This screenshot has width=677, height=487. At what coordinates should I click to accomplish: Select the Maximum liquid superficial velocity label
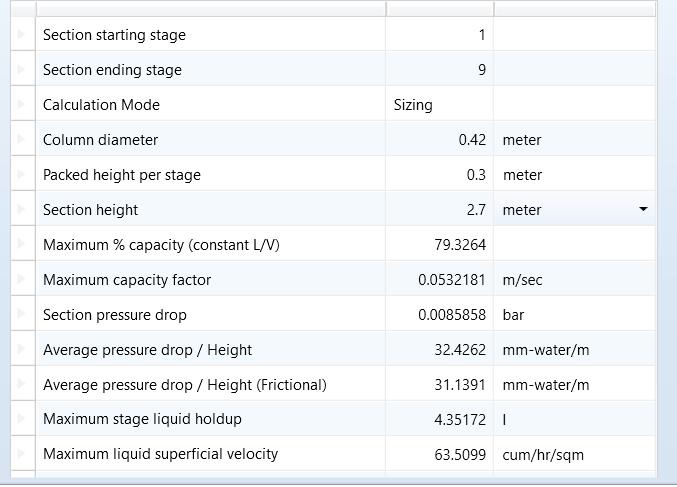point(160,454)
